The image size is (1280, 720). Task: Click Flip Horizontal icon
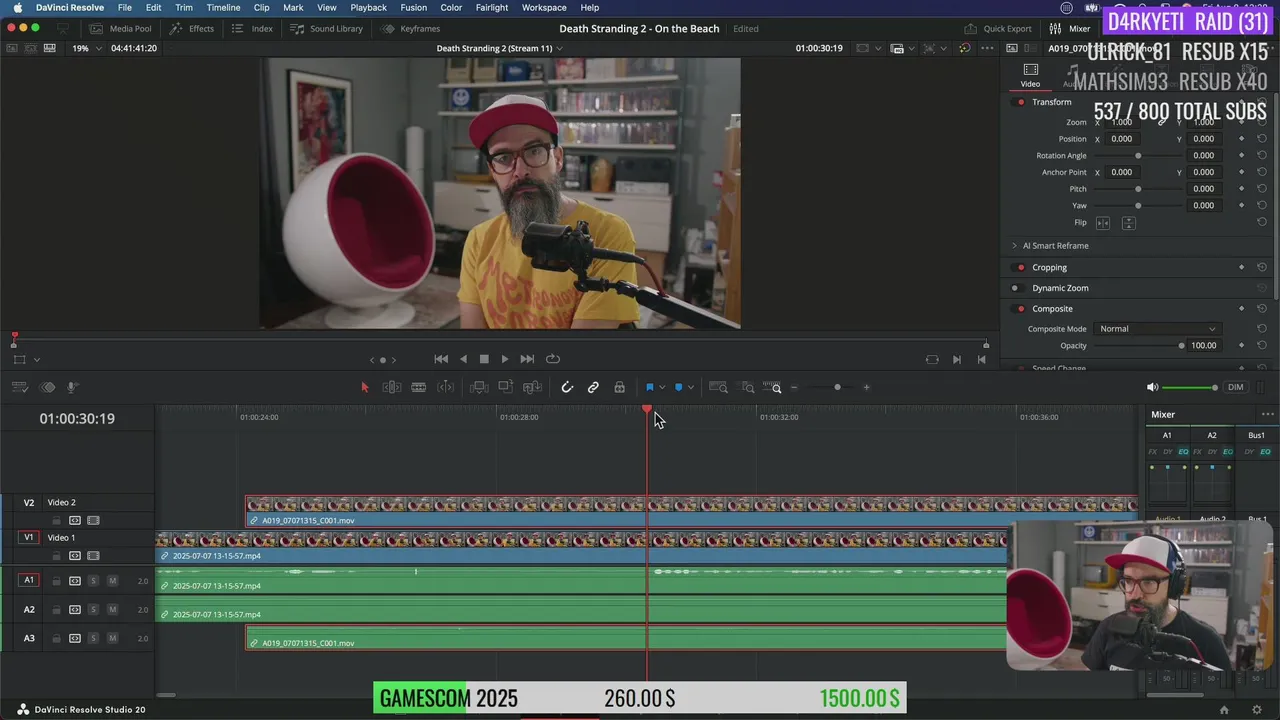(1103, 223)
